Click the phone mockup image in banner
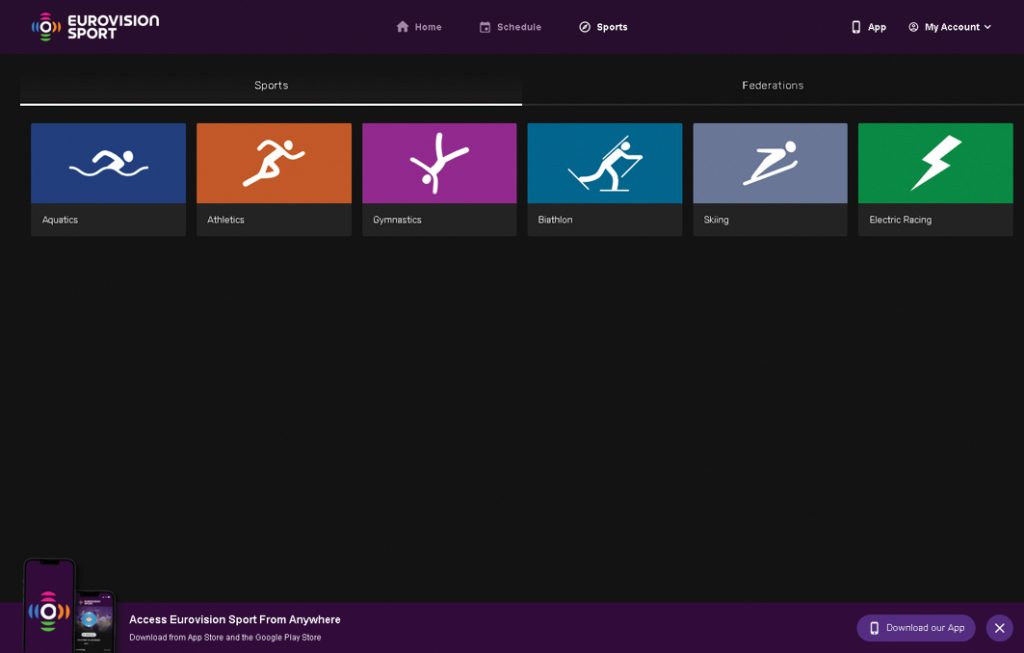Viewport: 1024px width, 653px height. [x=68, y=608]
